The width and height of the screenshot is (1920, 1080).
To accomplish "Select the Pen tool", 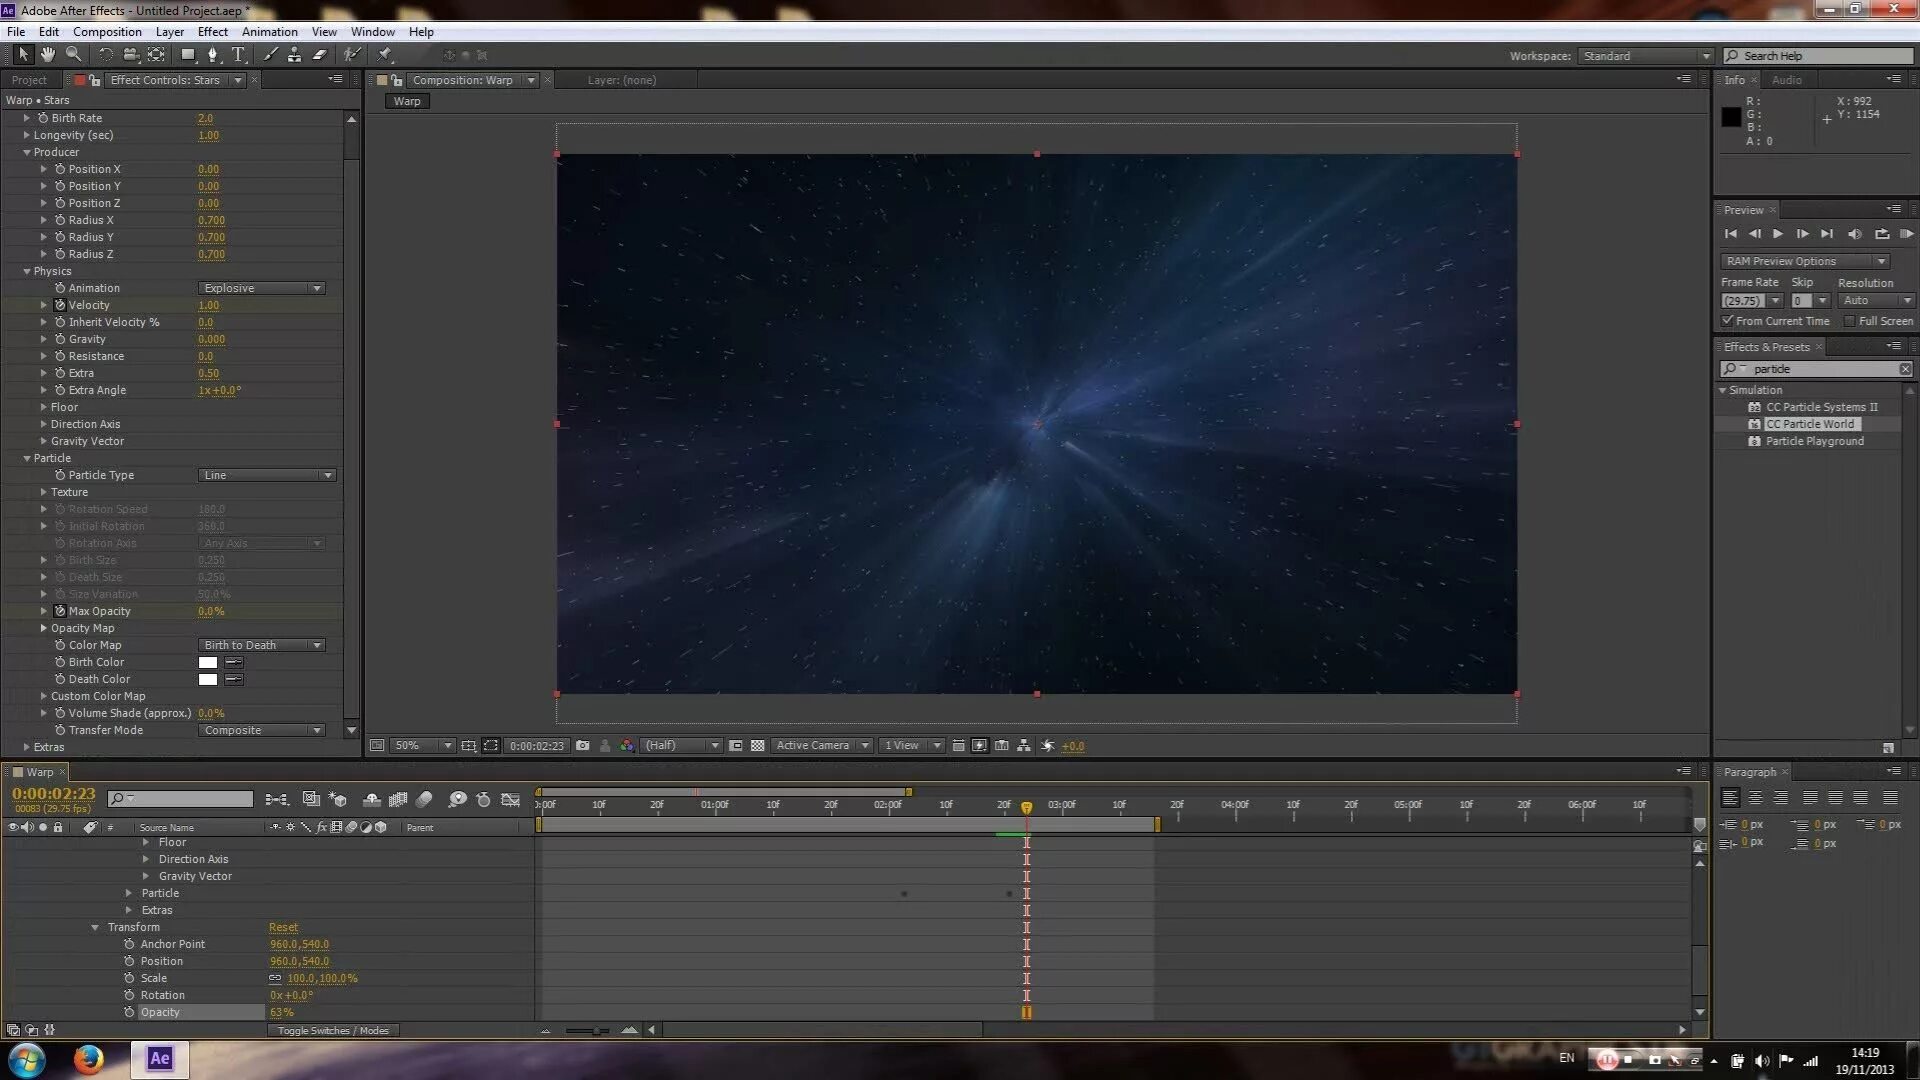I will click(212, 55).
